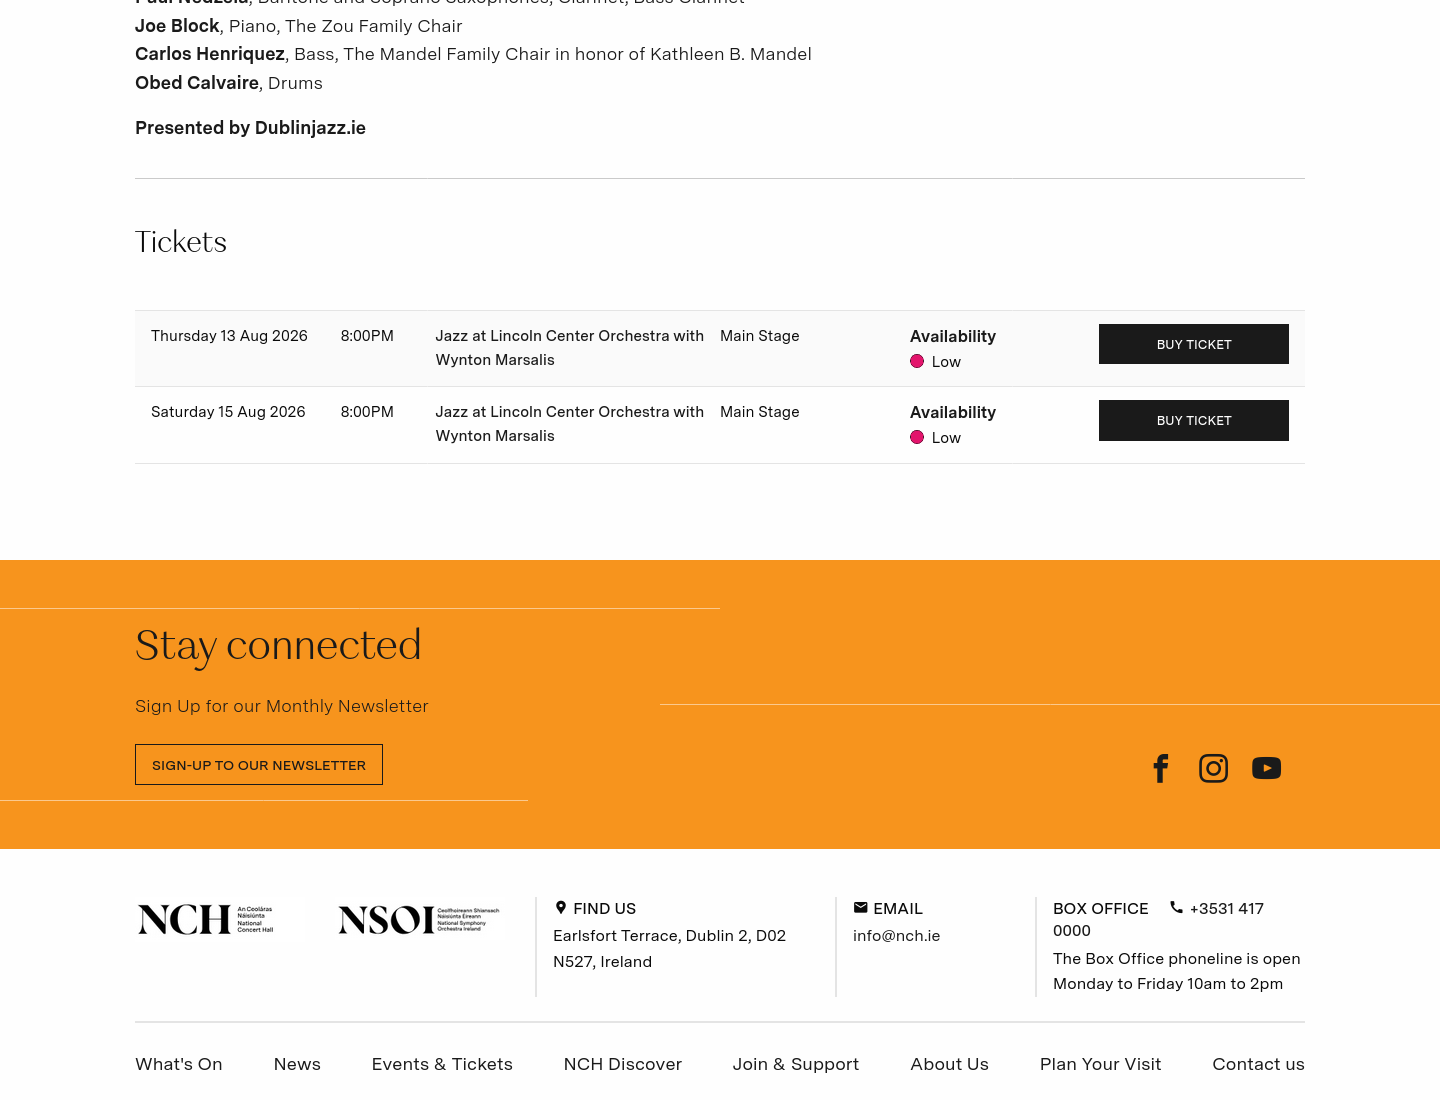Open Plan Your Visit

(x=1101, y=1064)
